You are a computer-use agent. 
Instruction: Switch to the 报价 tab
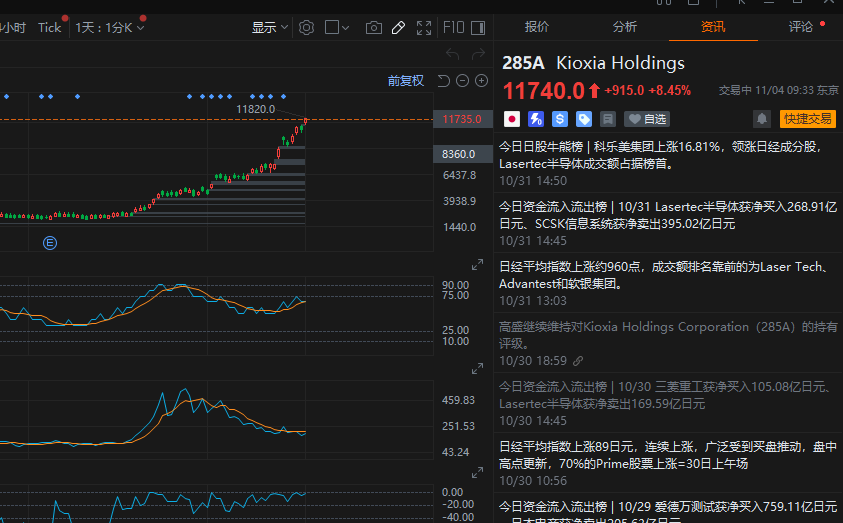tap(537, 27)
